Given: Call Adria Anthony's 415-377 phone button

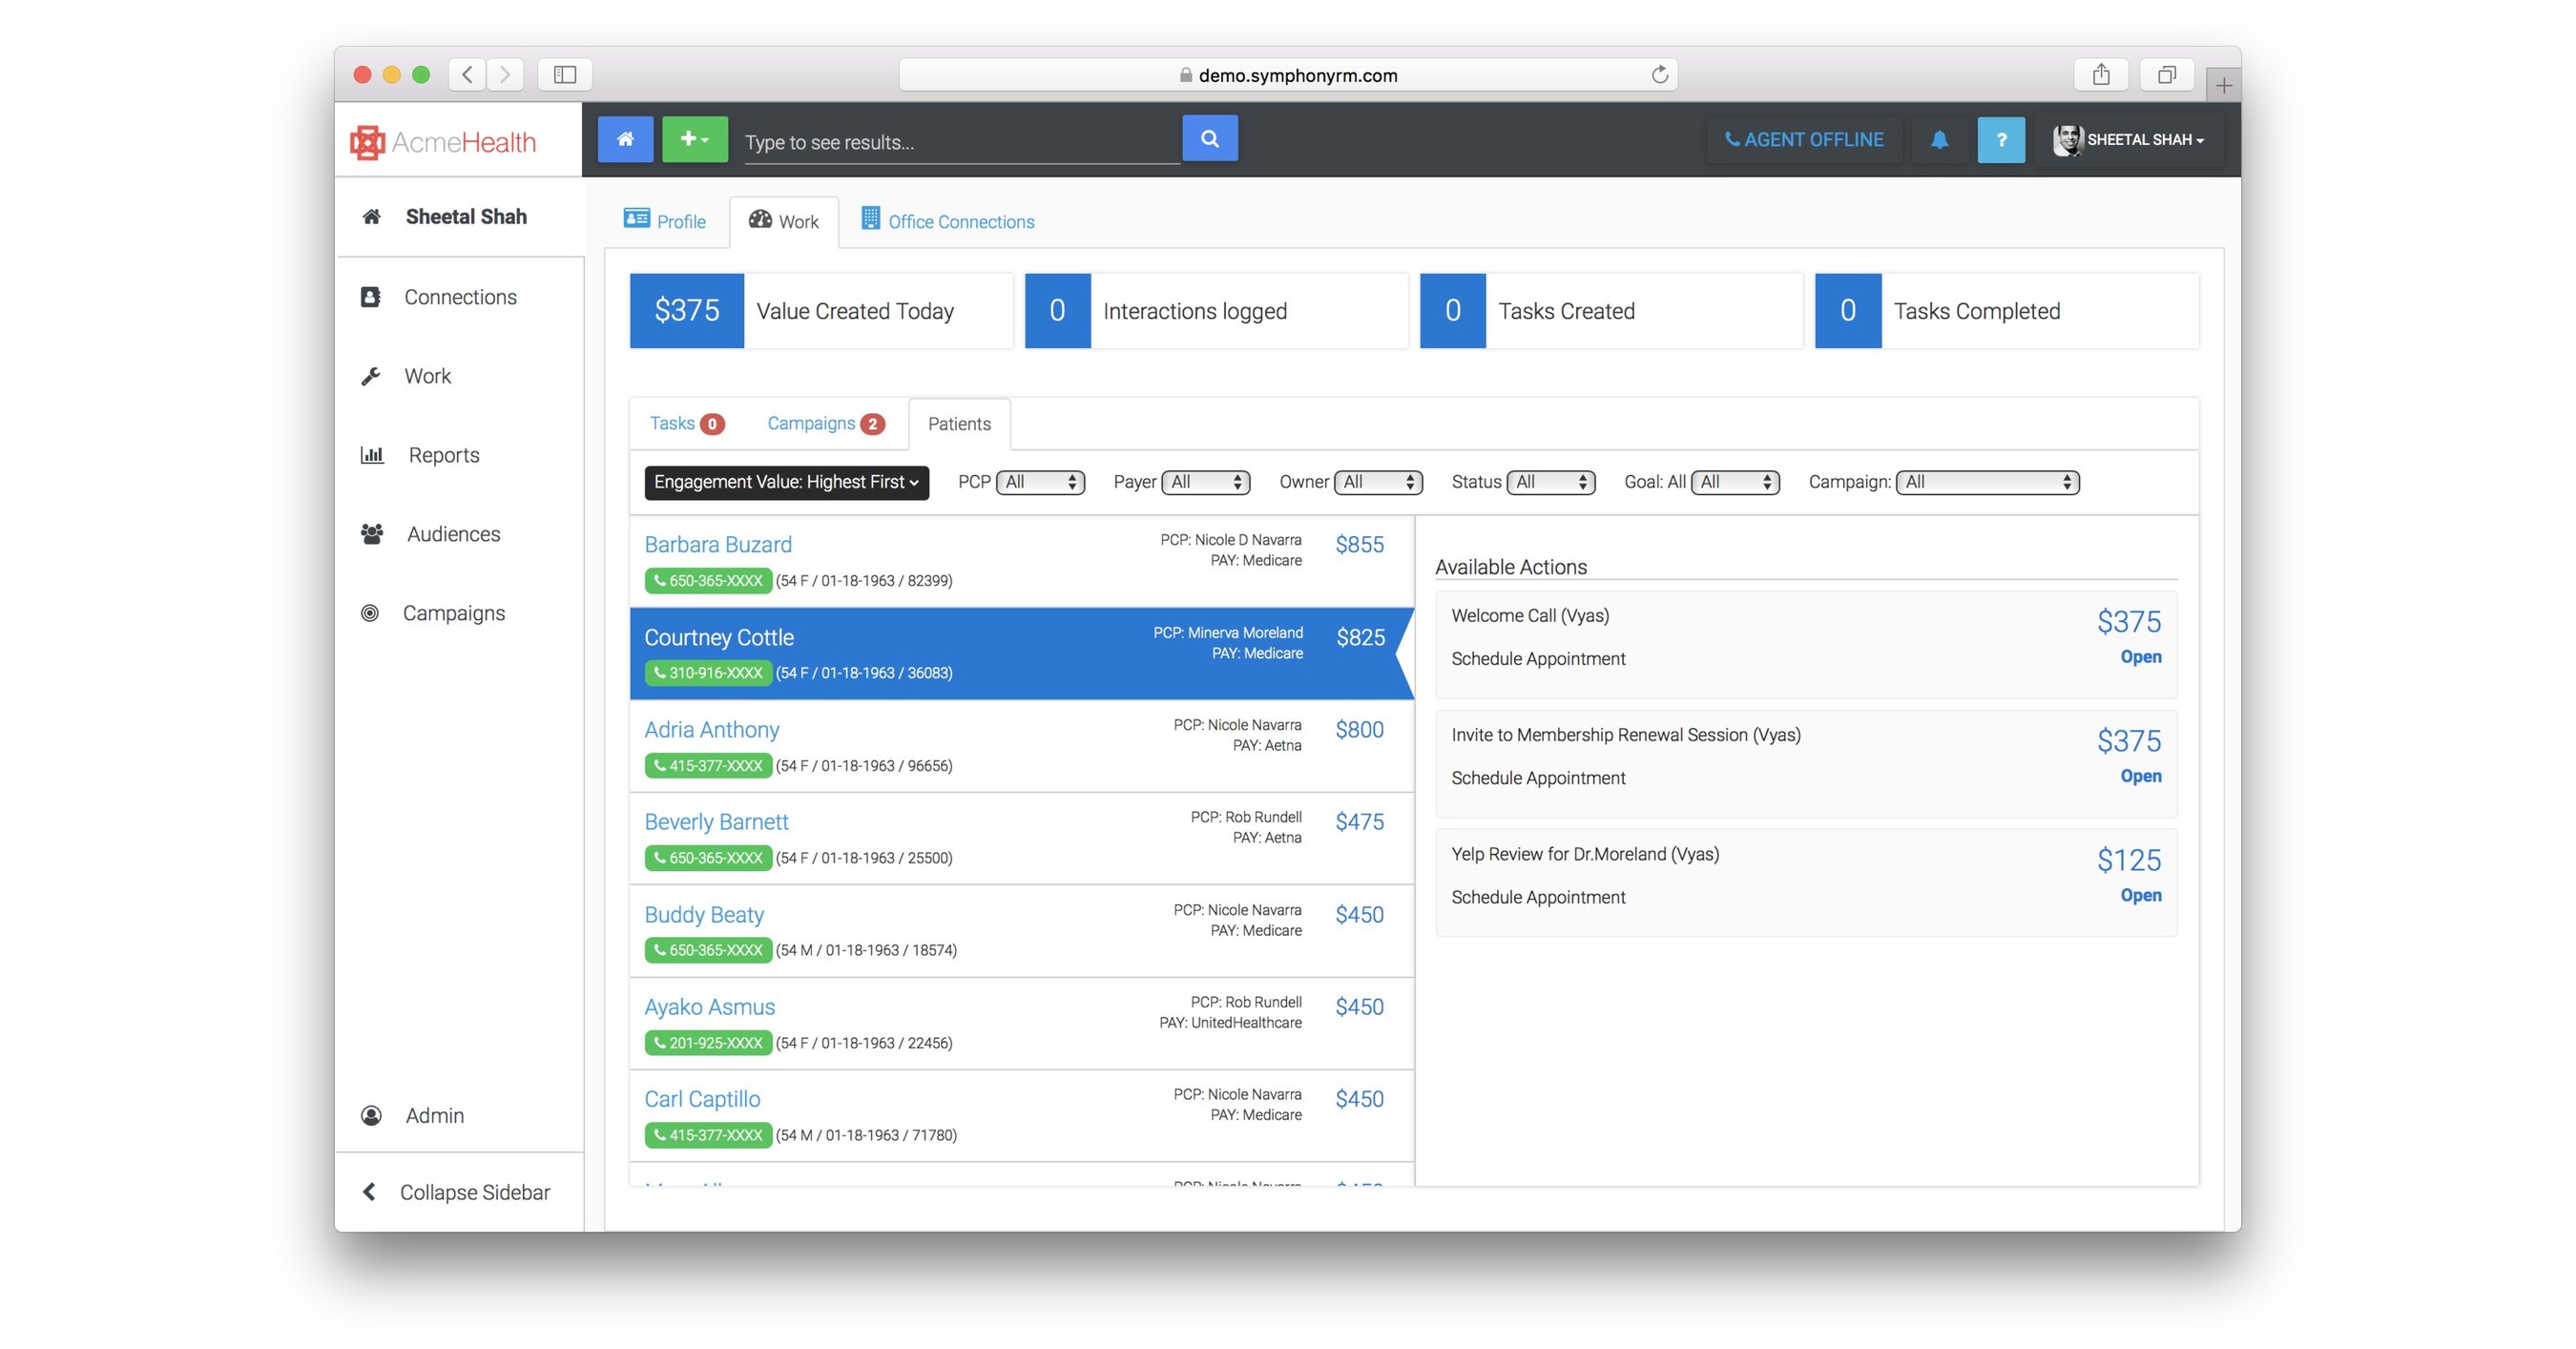Looking at the screenshot, I should [x=707, y=766].
